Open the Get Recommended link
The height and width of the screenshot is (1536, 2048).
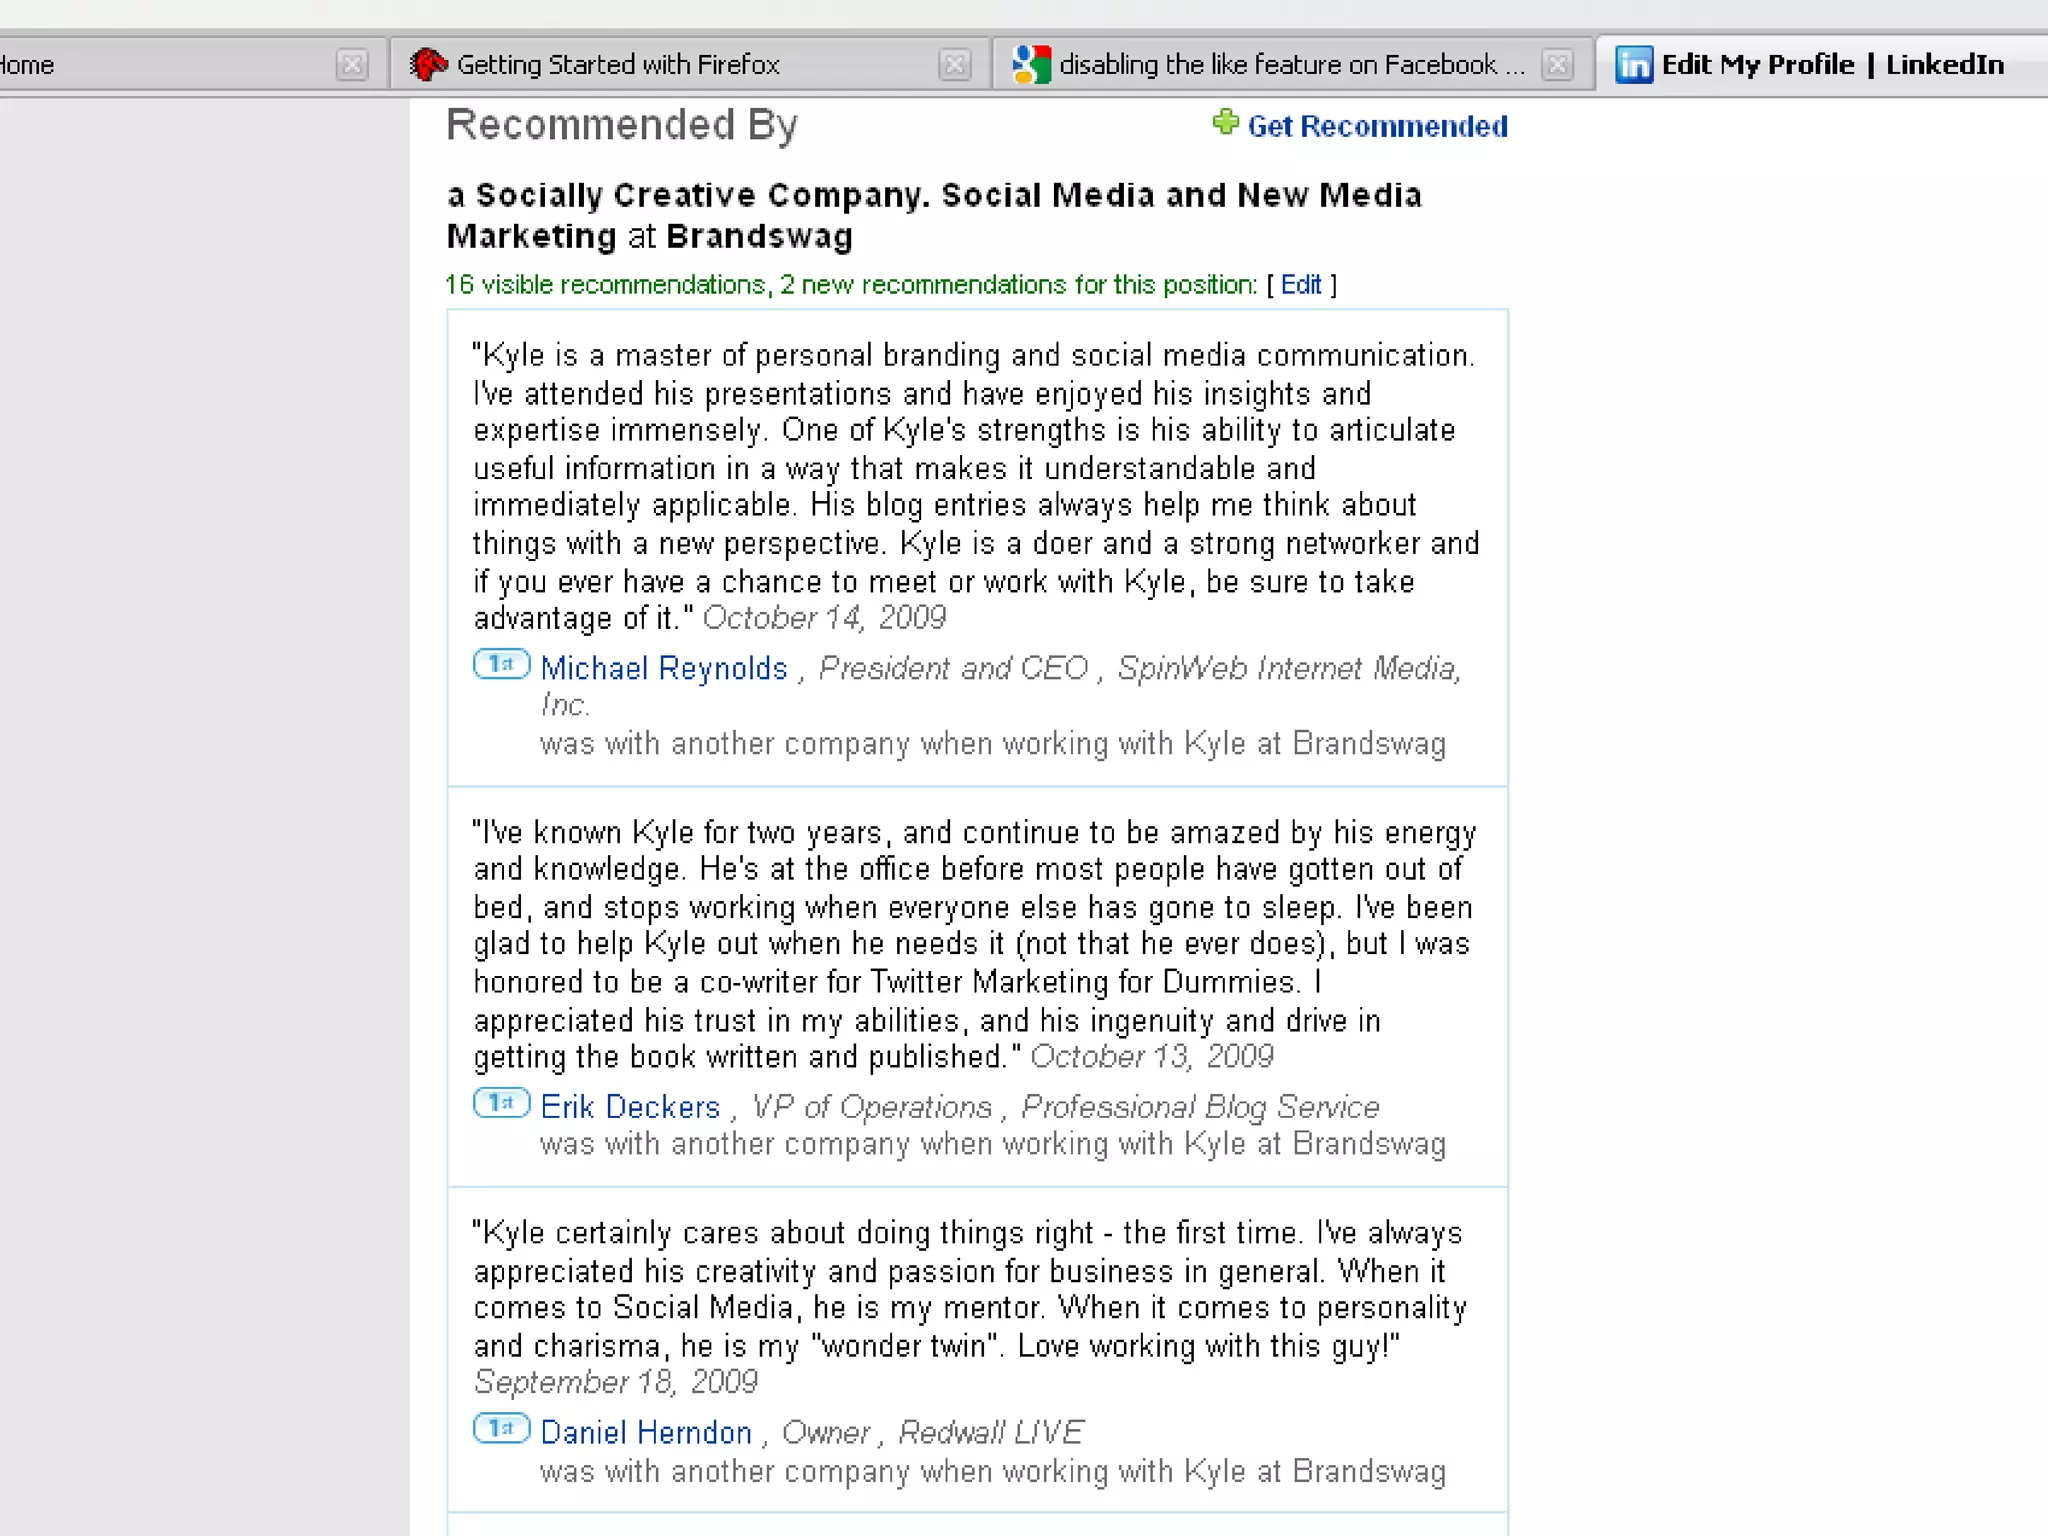[x=1377, y=126]
